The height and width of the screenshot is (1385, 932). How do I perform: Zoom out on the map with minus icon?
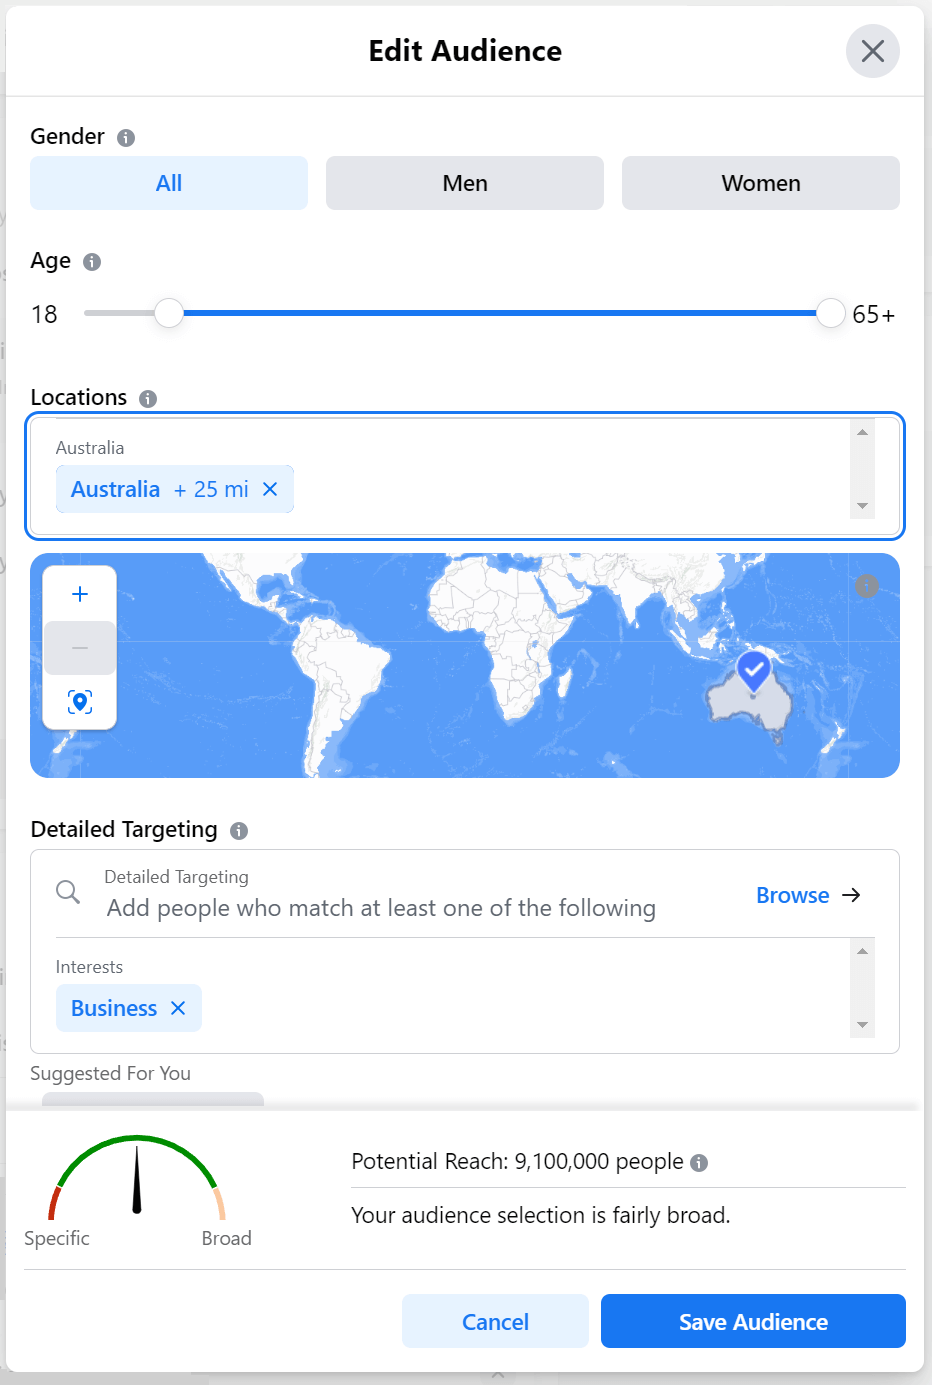[x=79, y=647]
